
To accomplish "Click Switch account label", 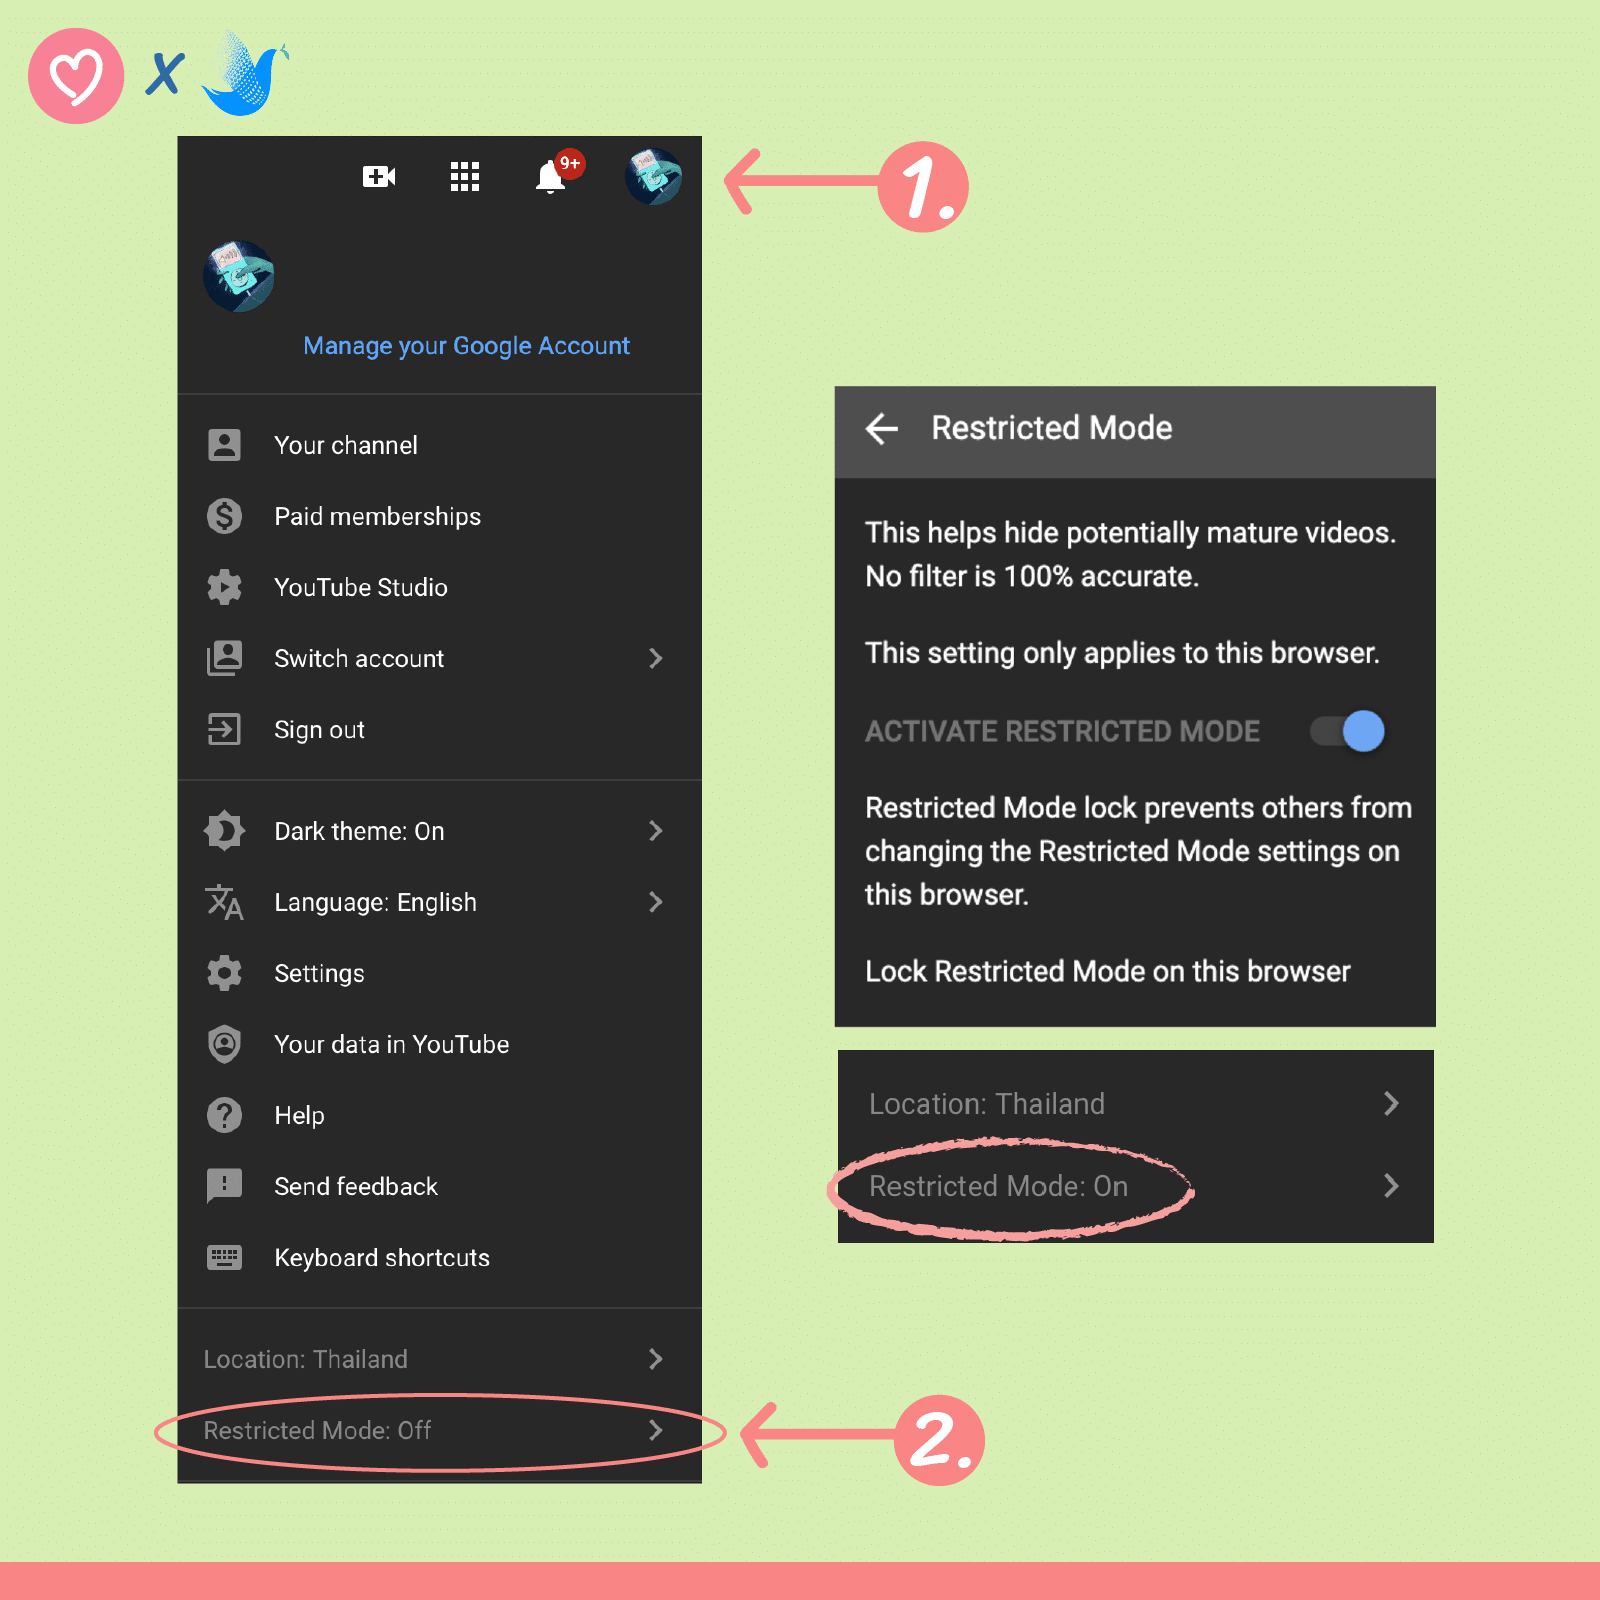I will pos(359,658).
